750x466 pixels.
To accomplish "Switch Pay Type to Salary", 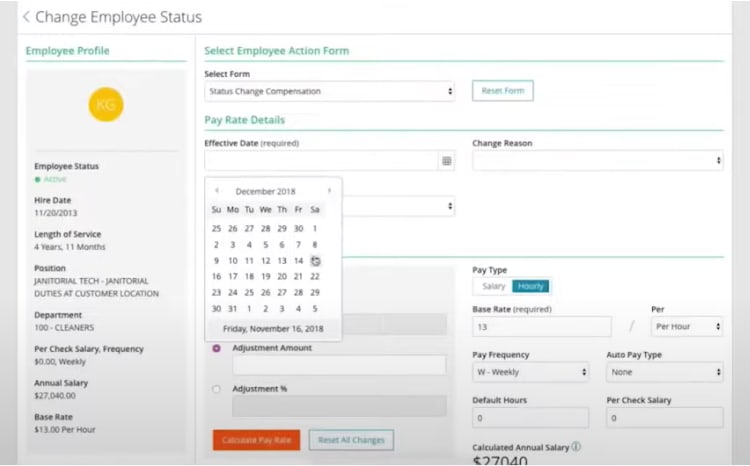I will click(x=494, y=286).
